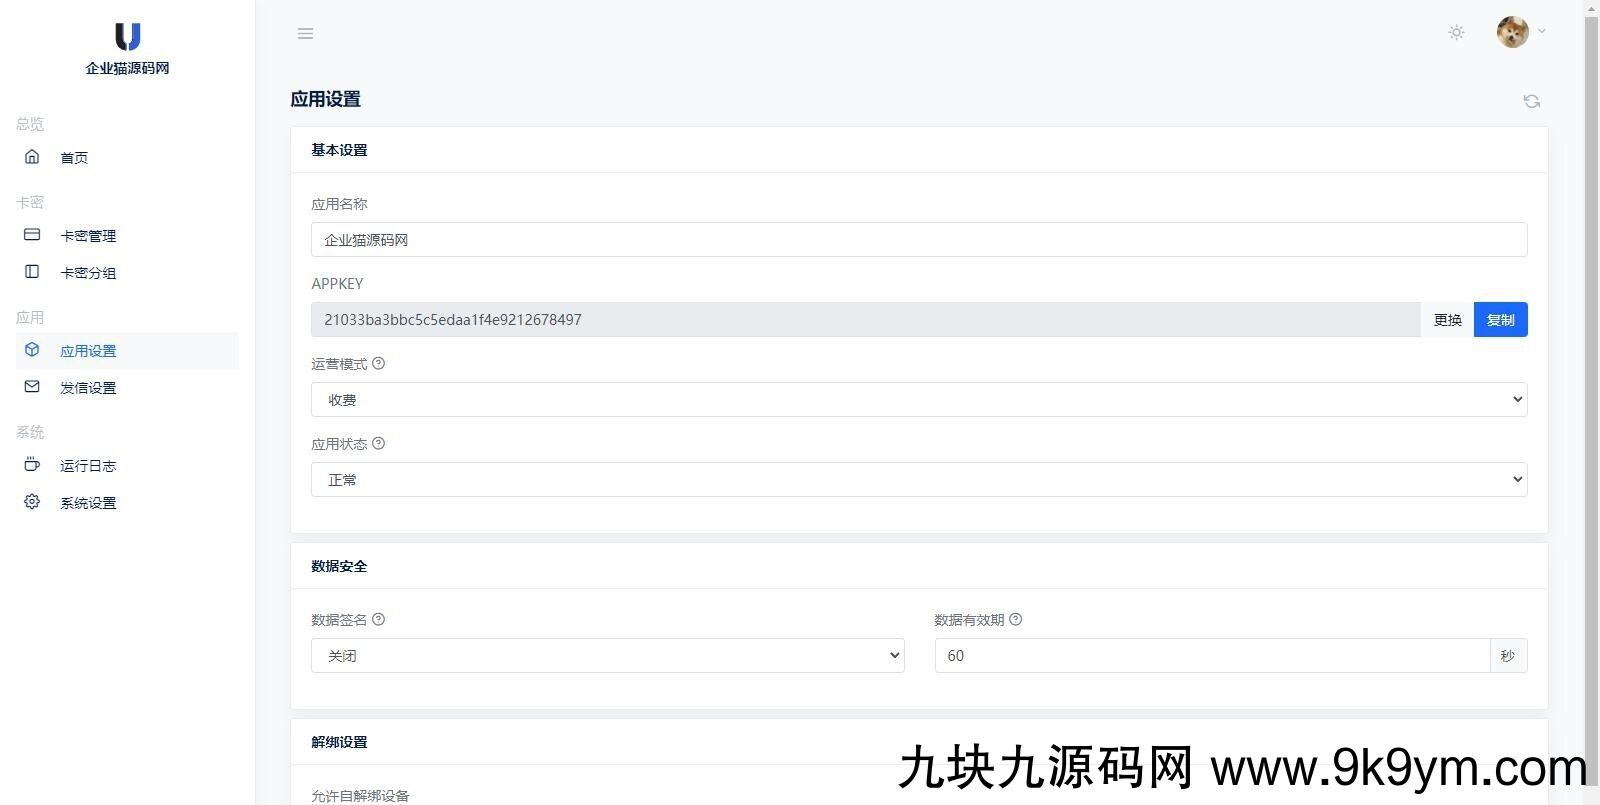Click the help icon next to 数据签名

(x=379, y=620)
